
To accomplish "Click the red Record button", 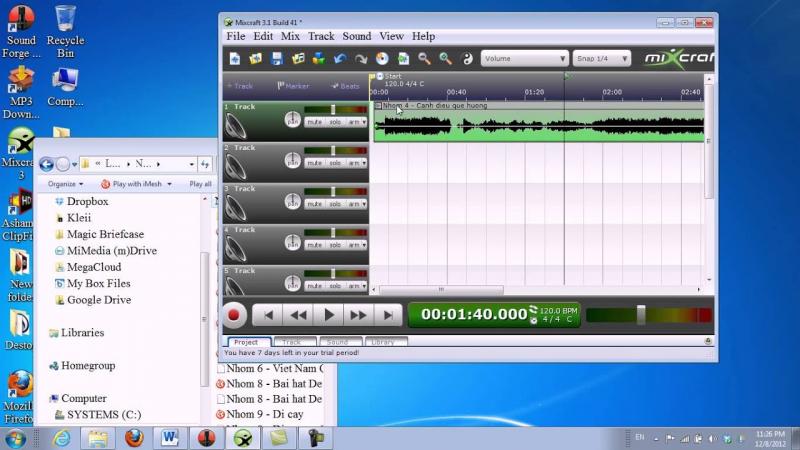I will point(234,315).
